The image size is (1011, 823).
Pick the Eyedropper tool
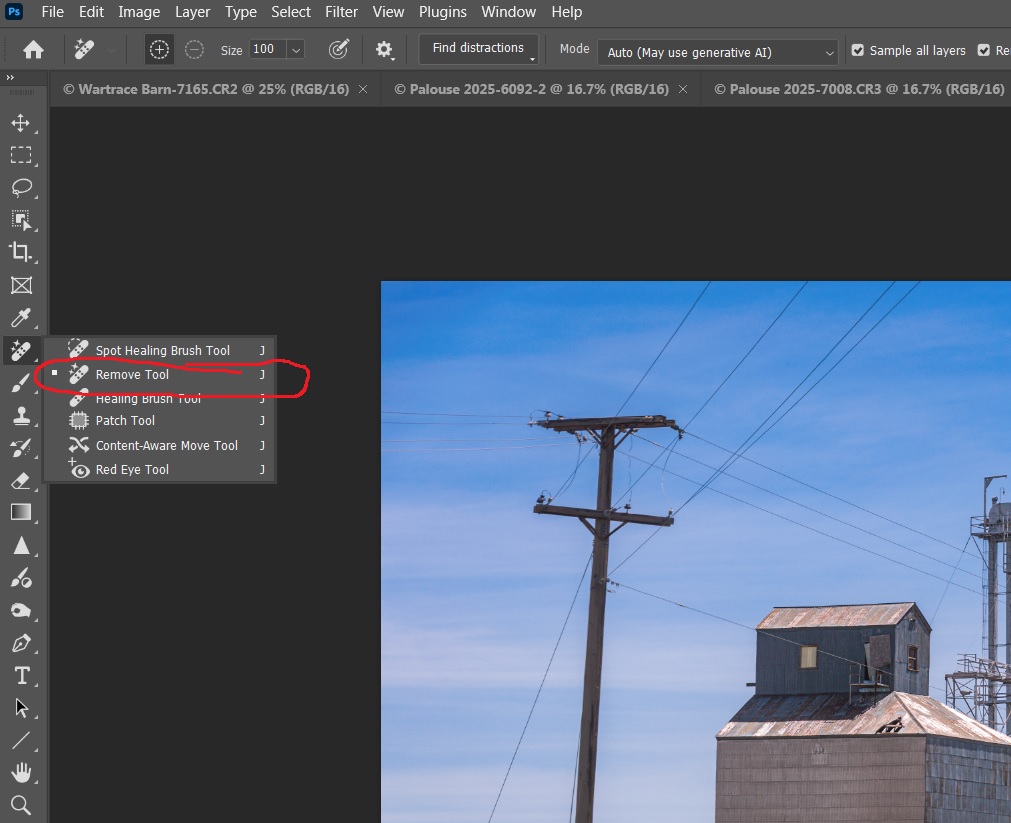(20, 318)
